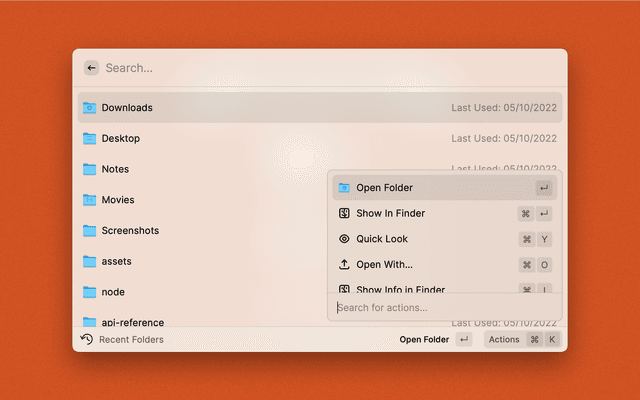
Task: Select the Notes folder row
Action: tap(200, 169)
